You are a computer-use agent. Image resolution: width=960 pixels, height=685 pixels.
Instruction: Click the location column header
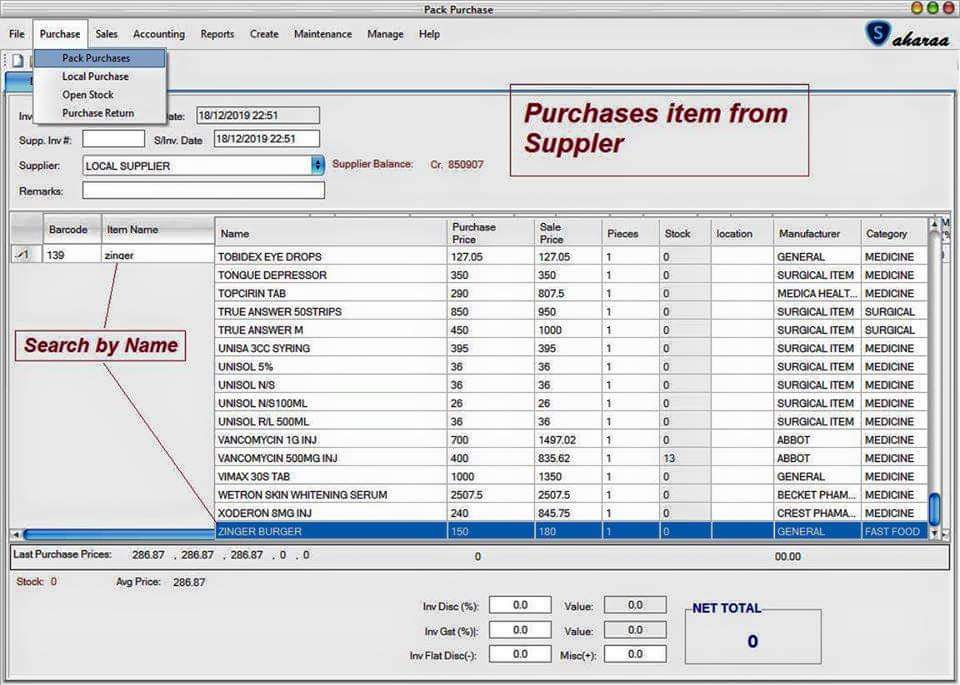point(742,233)
